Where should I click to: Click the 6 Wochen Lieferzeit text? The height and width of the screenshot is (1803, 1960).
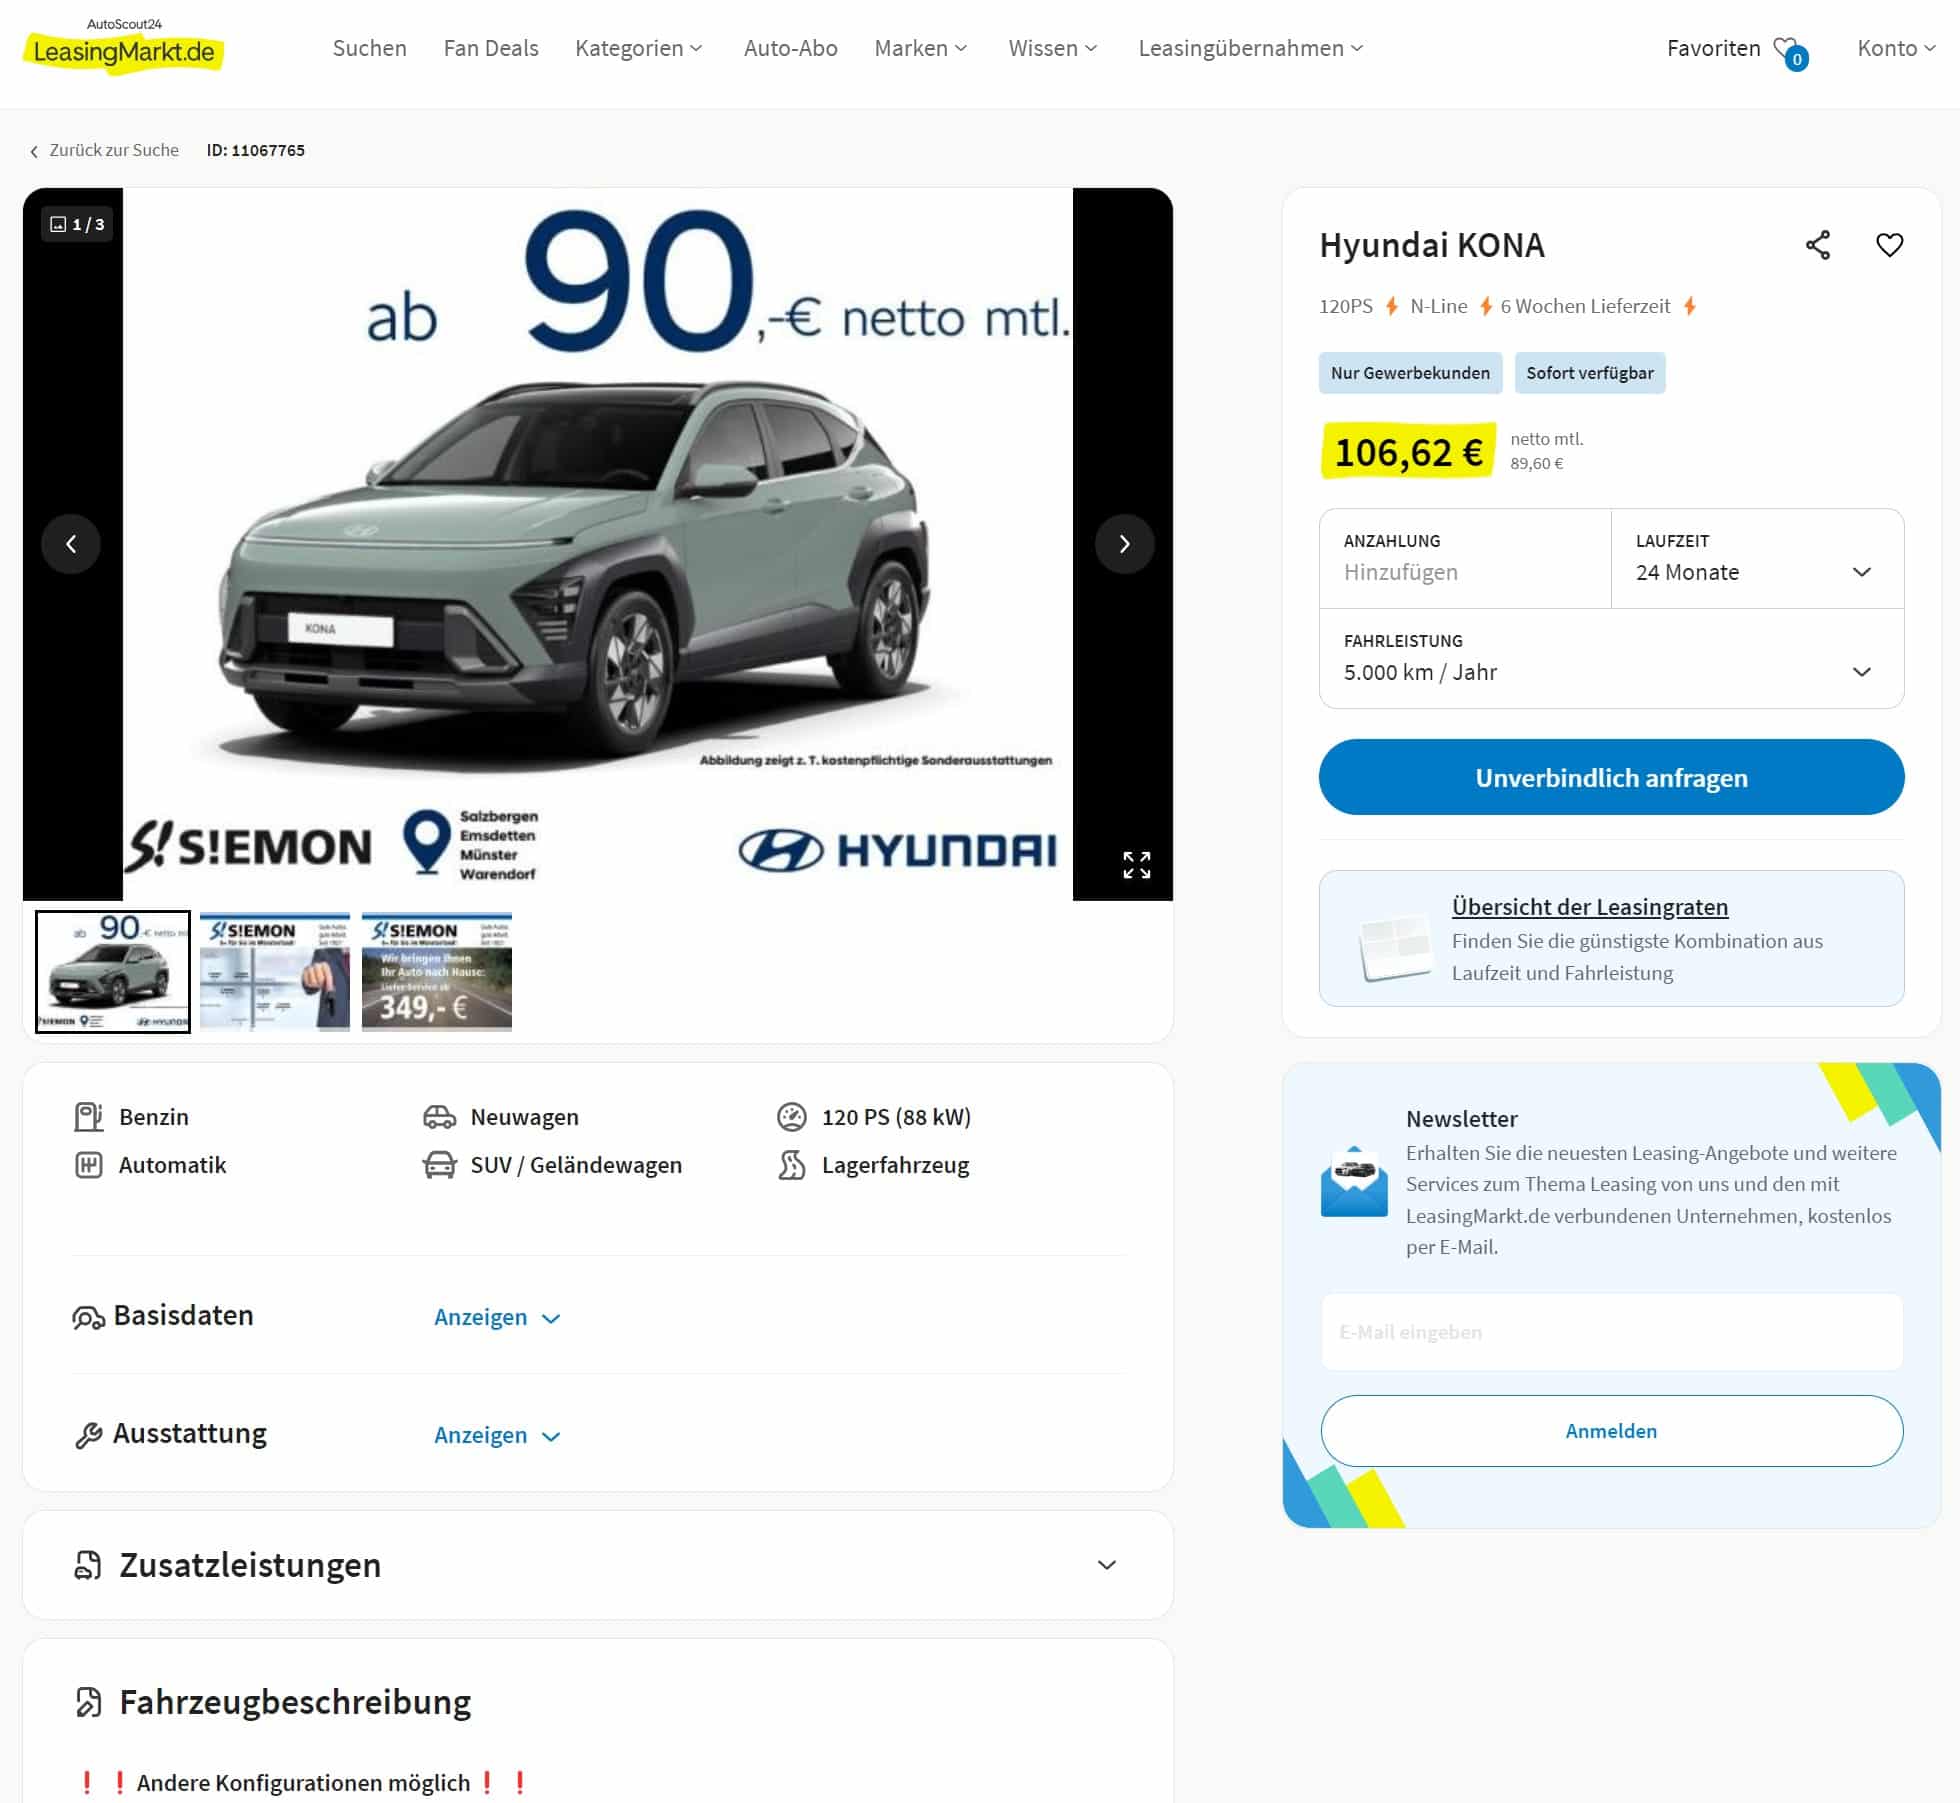1584,306
